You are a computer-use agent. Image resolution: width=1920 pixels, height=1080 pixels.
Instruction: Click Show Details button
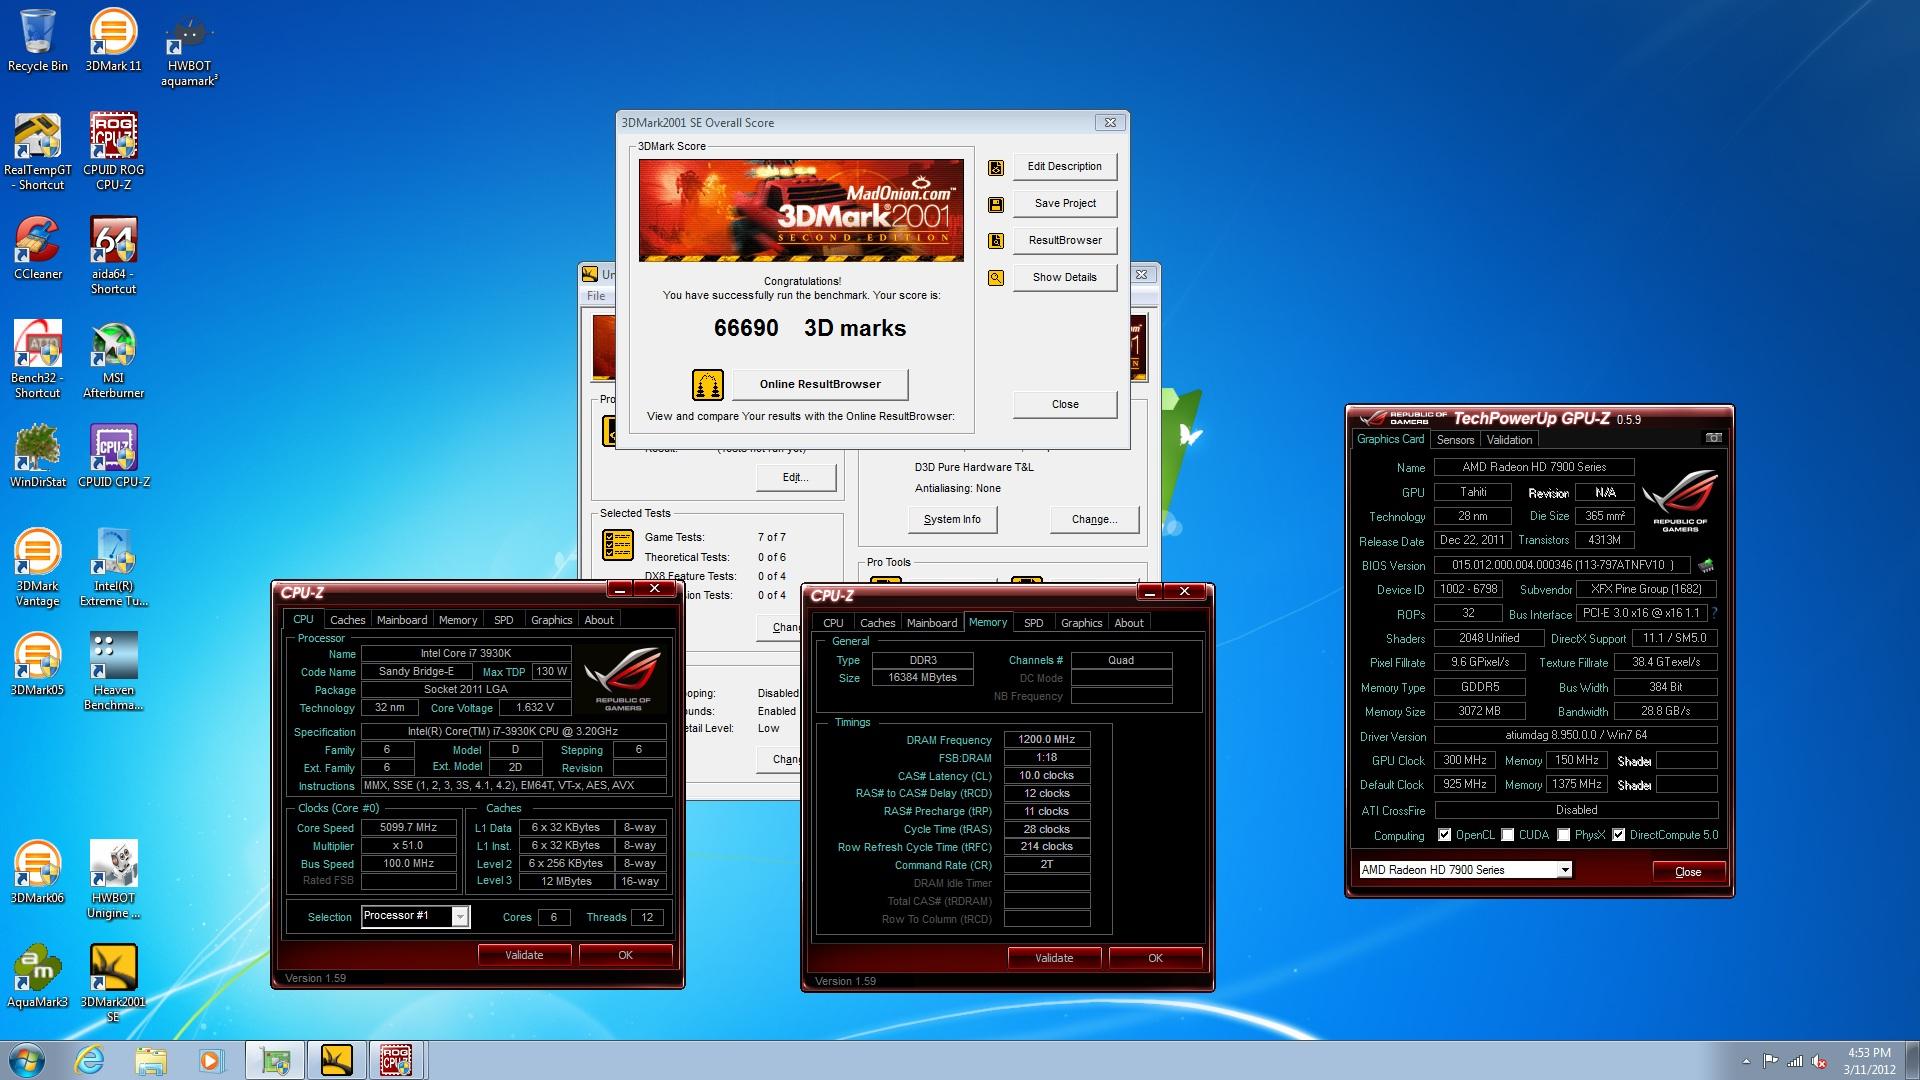click(x=1065, y=278)
